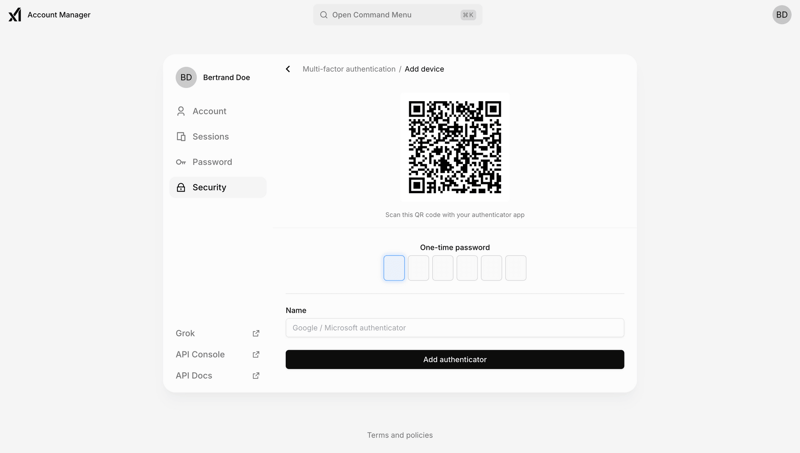Click the first one-time password digit box
The width and height of the screenshot is (800, 453).
click(394, 268)
